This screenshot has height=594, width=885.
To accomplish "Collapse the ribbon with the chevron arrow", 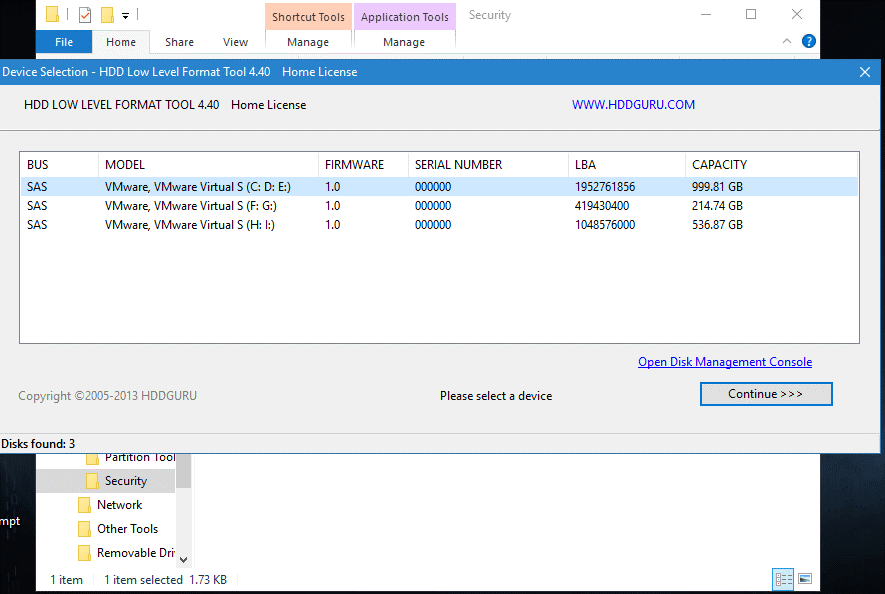I will [788, 42].
